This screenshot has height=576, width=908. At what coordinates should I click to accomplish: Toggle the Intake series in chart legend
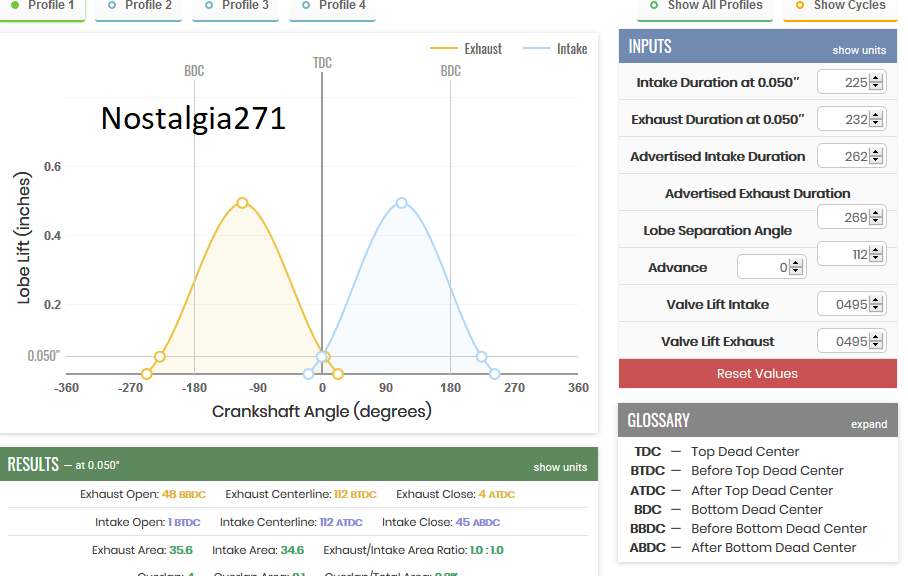pos(555,49)
